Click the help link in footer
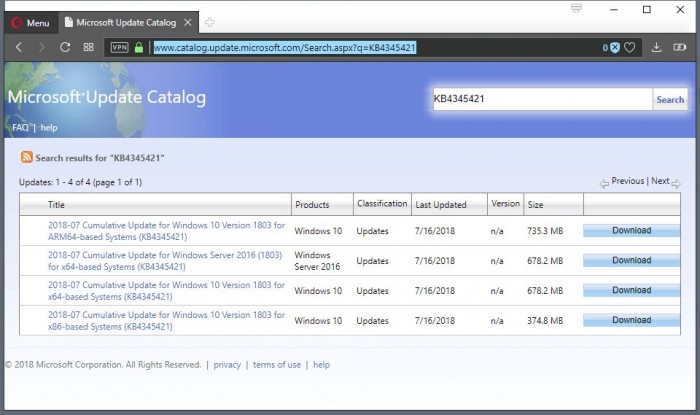700x415 pixels. click(321, 365)
